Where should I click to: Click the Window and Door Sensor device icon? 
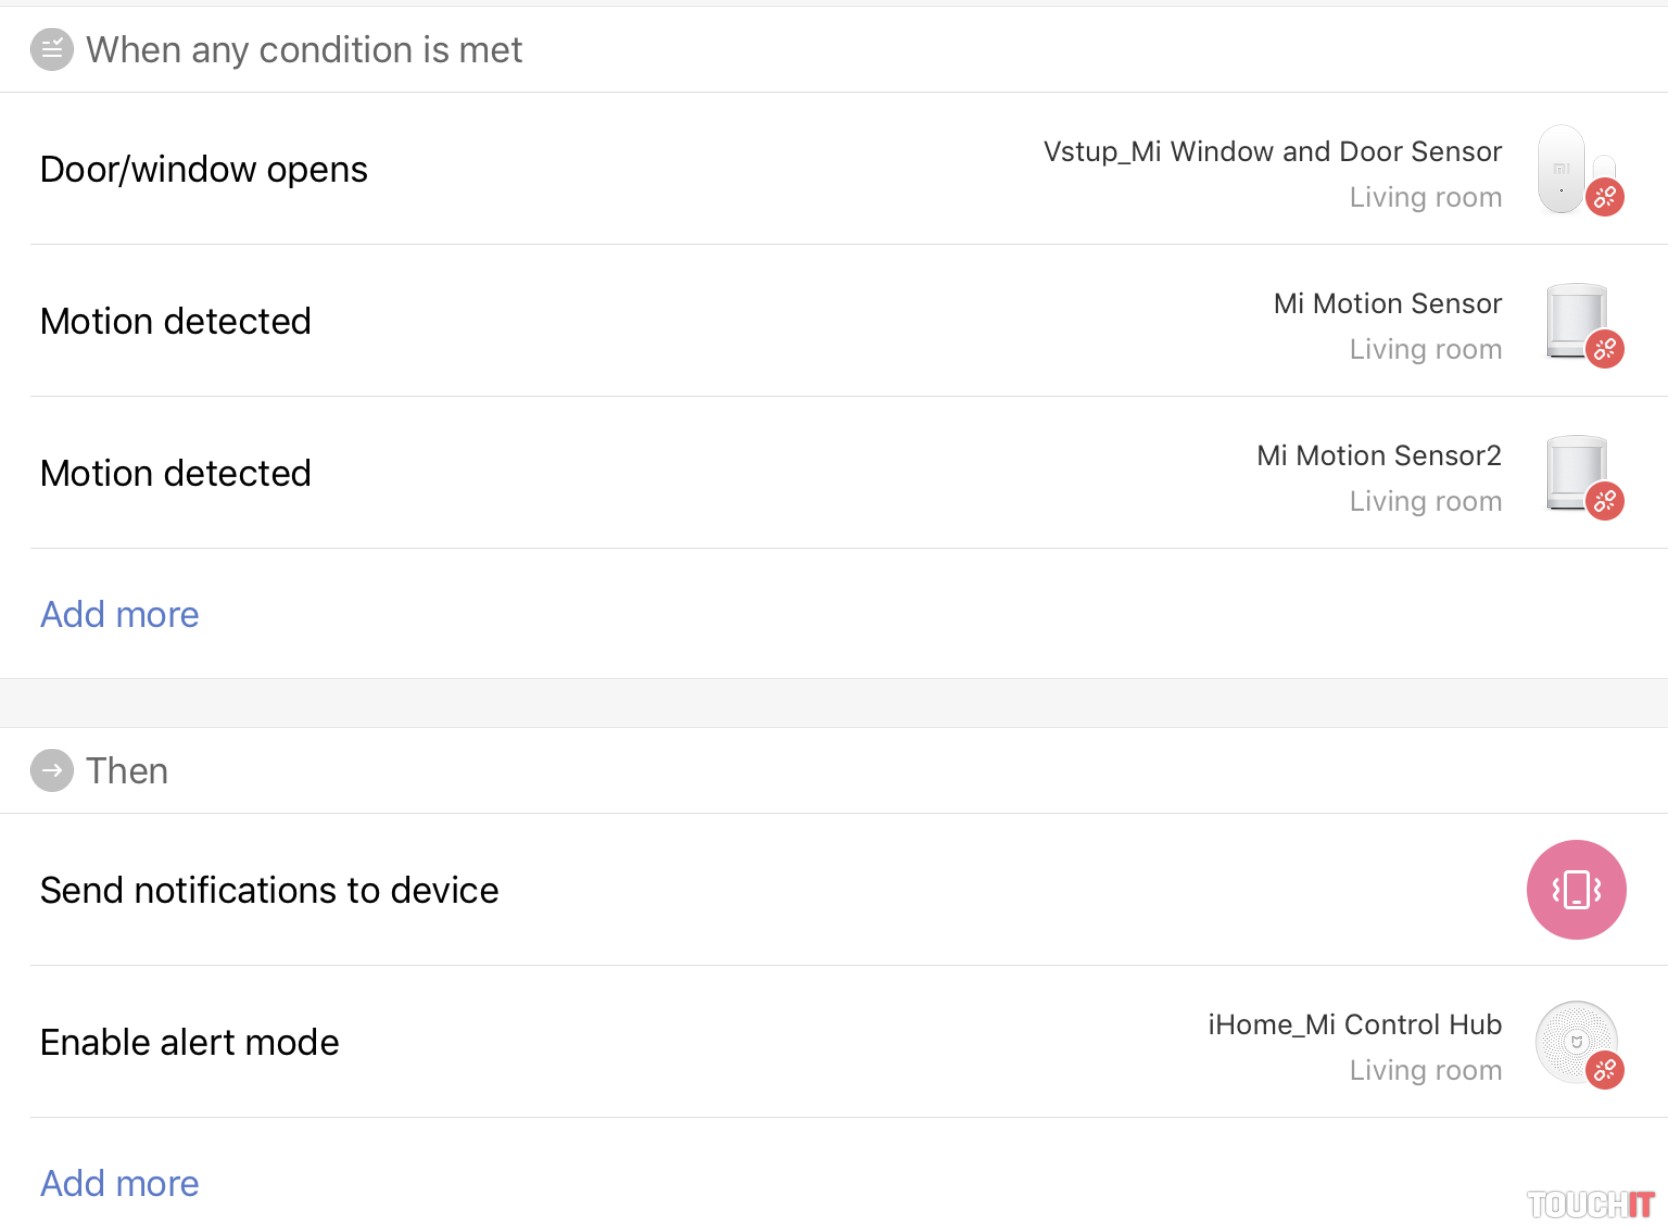(x=1577, y=170)
